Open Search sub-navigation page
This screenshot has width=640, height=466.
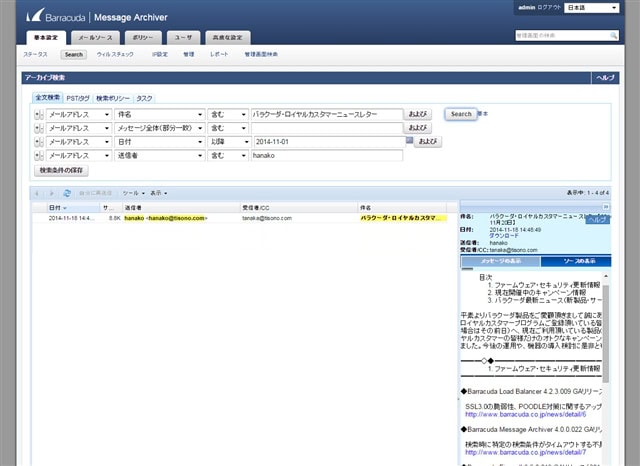coord(74,54)
